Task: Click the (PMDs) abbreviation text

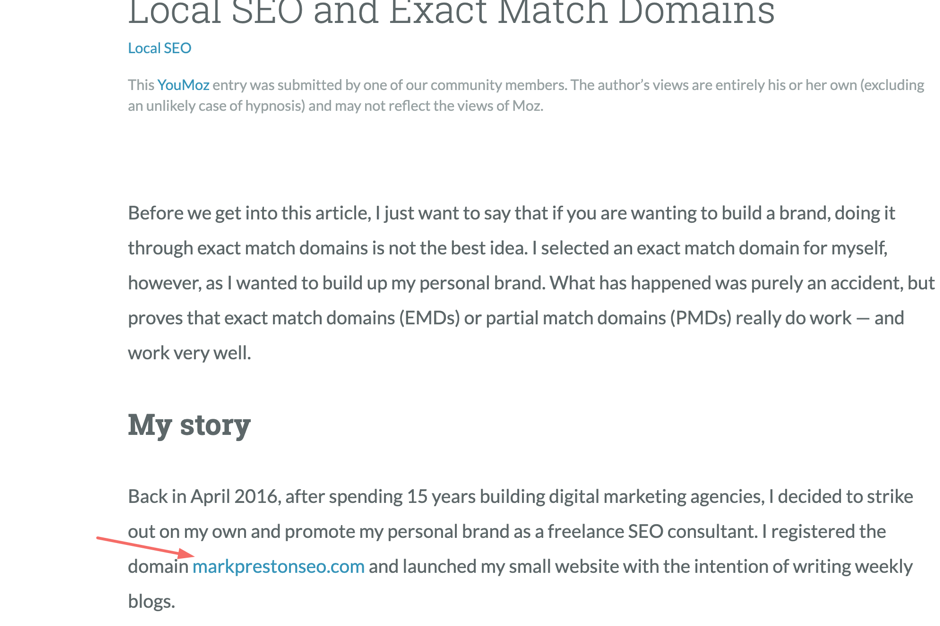Action: click(x=701, y=318)
